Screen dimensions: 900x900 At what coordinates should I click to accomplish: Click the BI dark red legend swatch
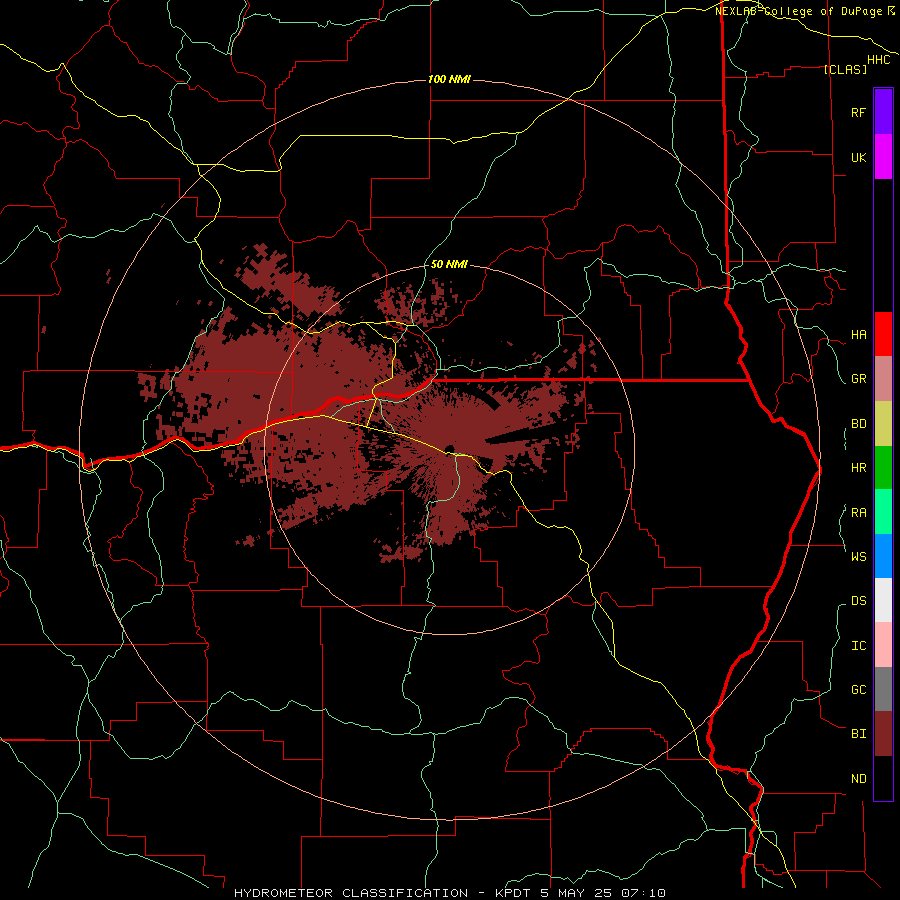[x=883, y=734]
